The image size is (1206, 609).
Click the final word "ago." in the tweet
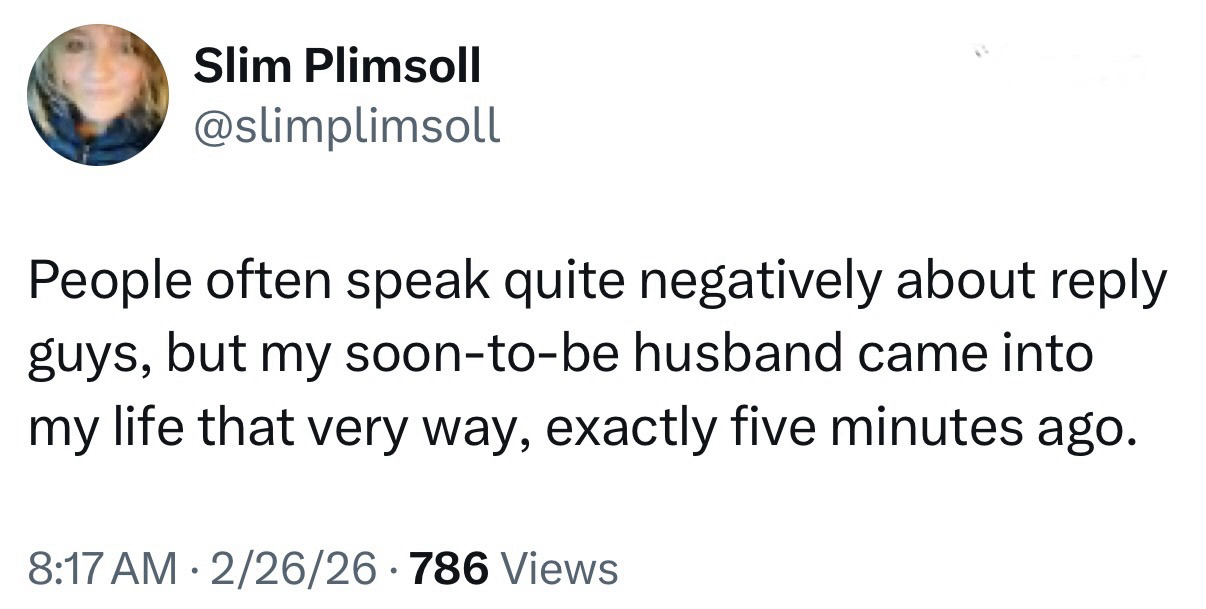1089,430
